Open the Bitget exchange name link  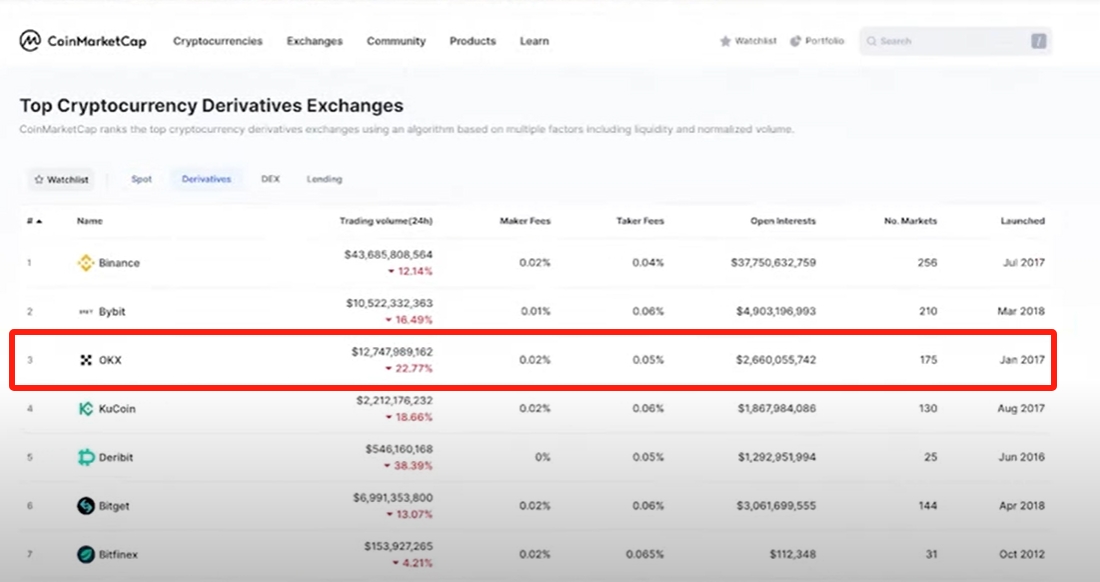point(114,506)
